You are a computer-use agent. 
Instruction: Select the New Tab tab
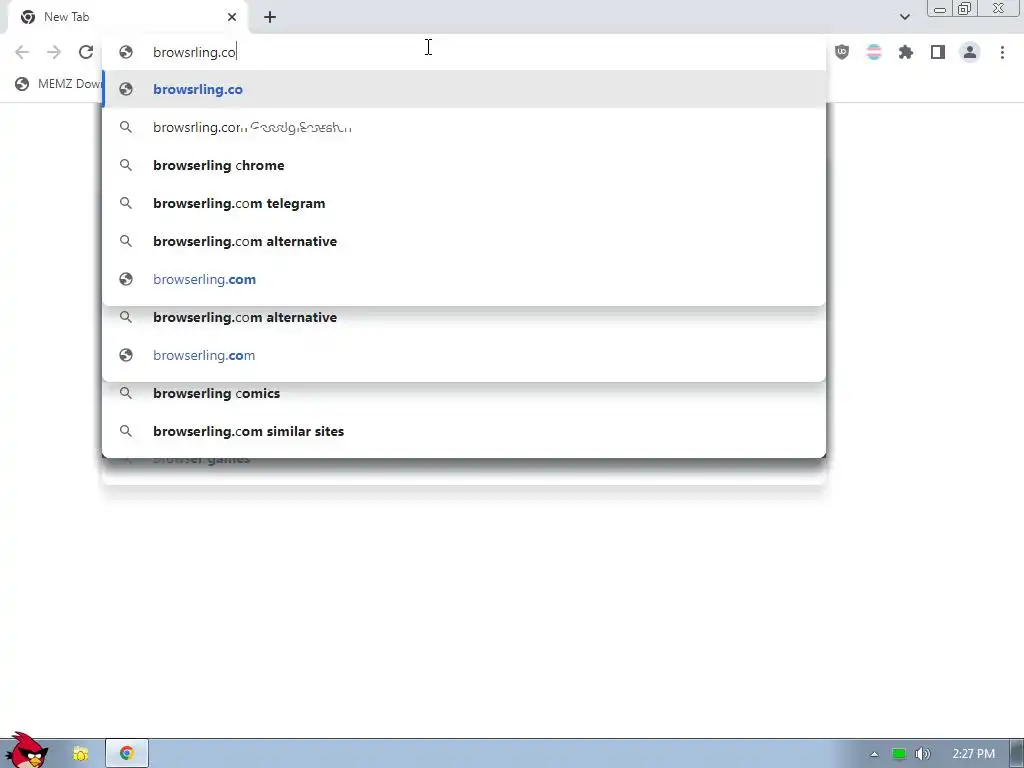pyautogui.click(x=127, y=18)
